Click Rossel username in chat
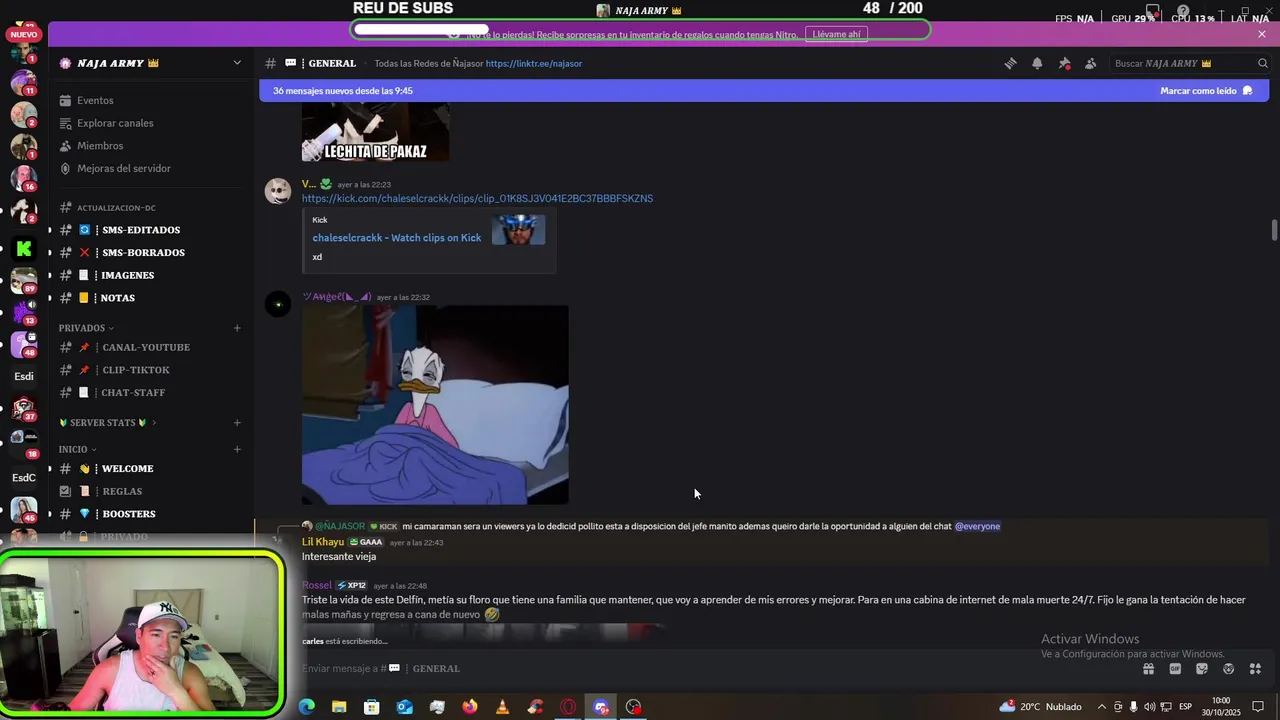Image resolution: width=1280 pixels, height=720 pixels. click(x=316, y=585)
